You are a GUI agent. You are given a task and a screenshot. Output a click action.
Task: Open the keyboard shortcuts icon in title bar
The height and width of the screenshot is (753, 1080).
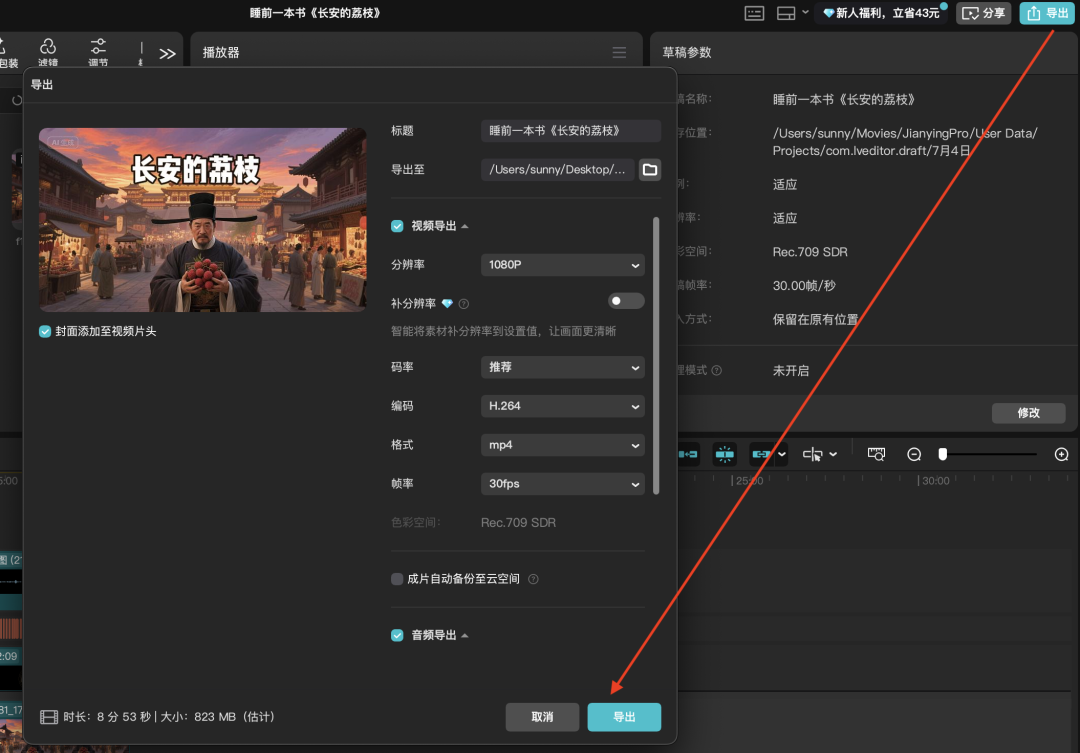click(755, 13)
